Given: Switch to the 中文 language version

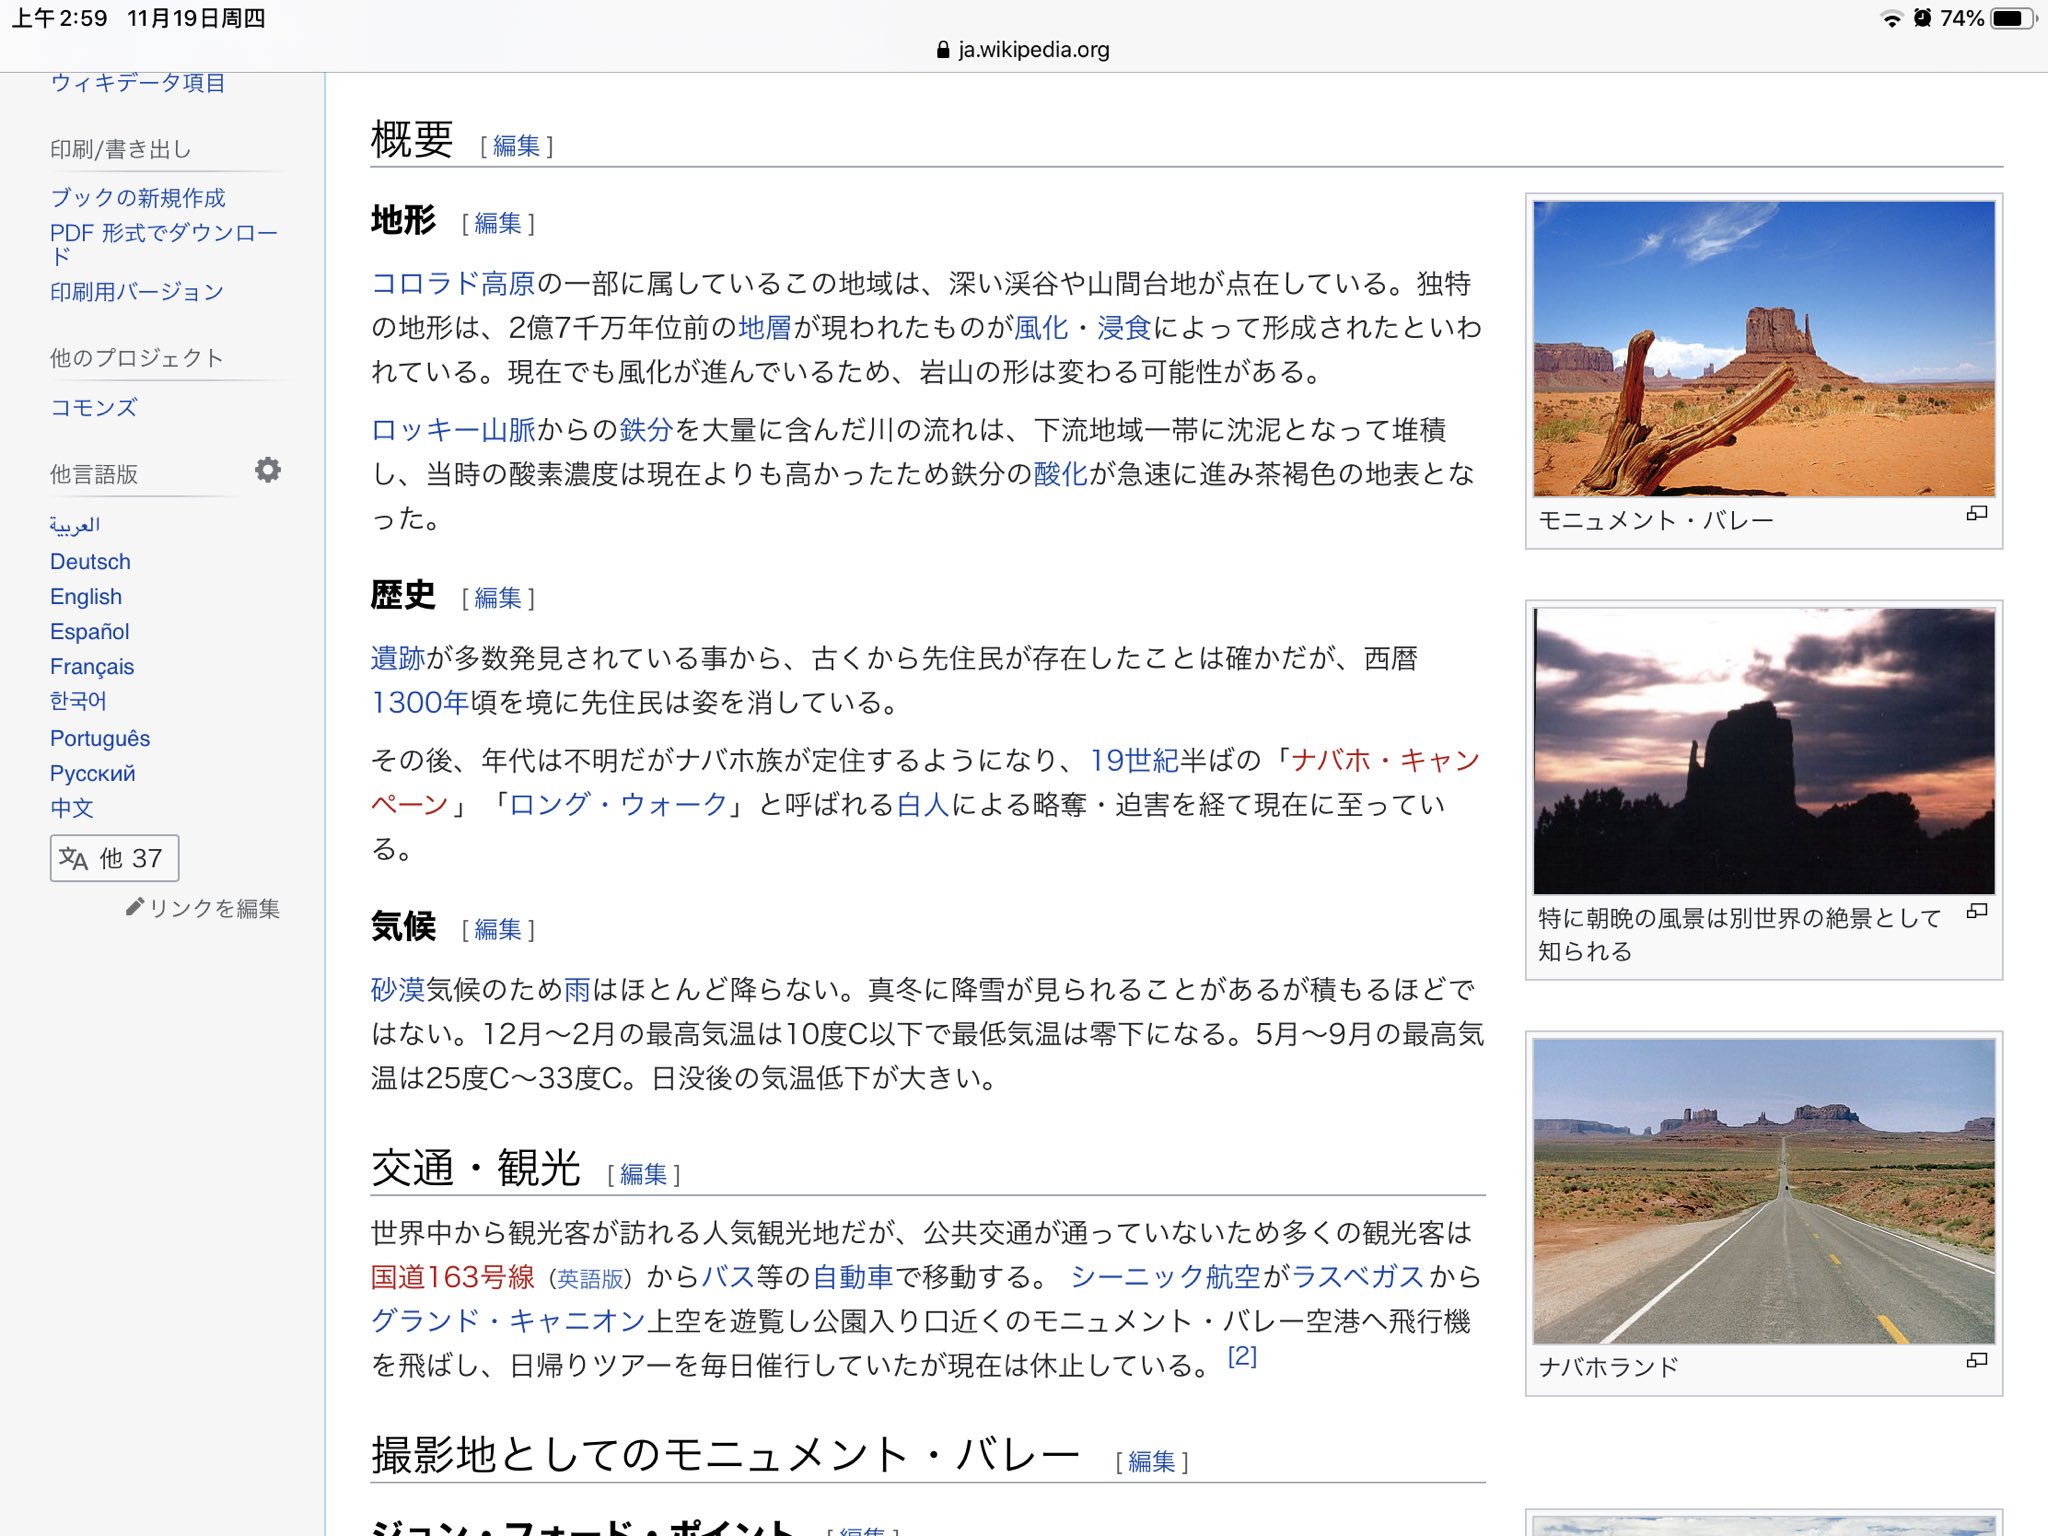Looking at the screenshot, I should (x=70, y=807).
